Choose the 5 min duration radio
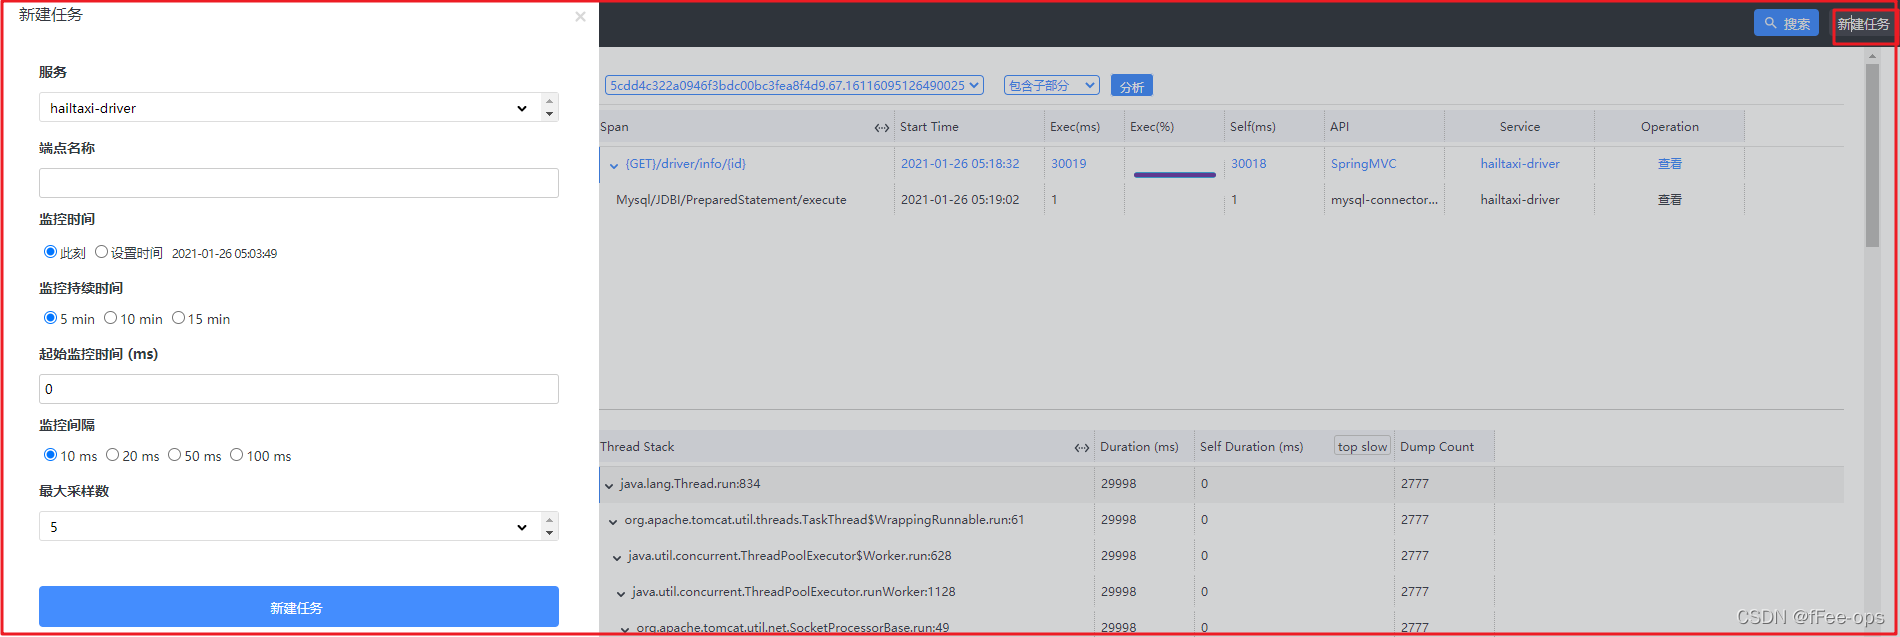 (50, 318)
